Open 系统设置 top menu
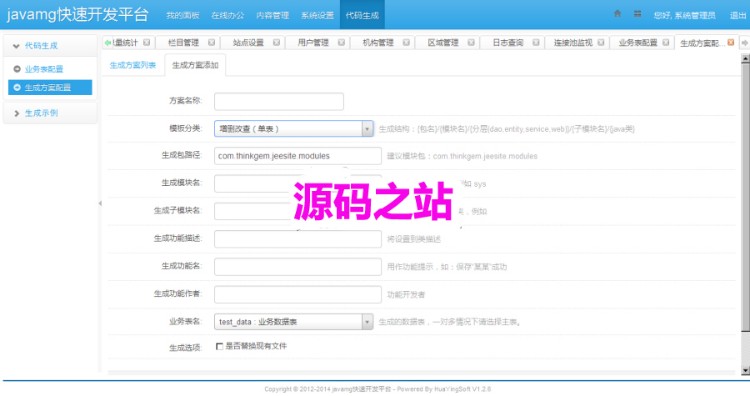 (318, 15)
